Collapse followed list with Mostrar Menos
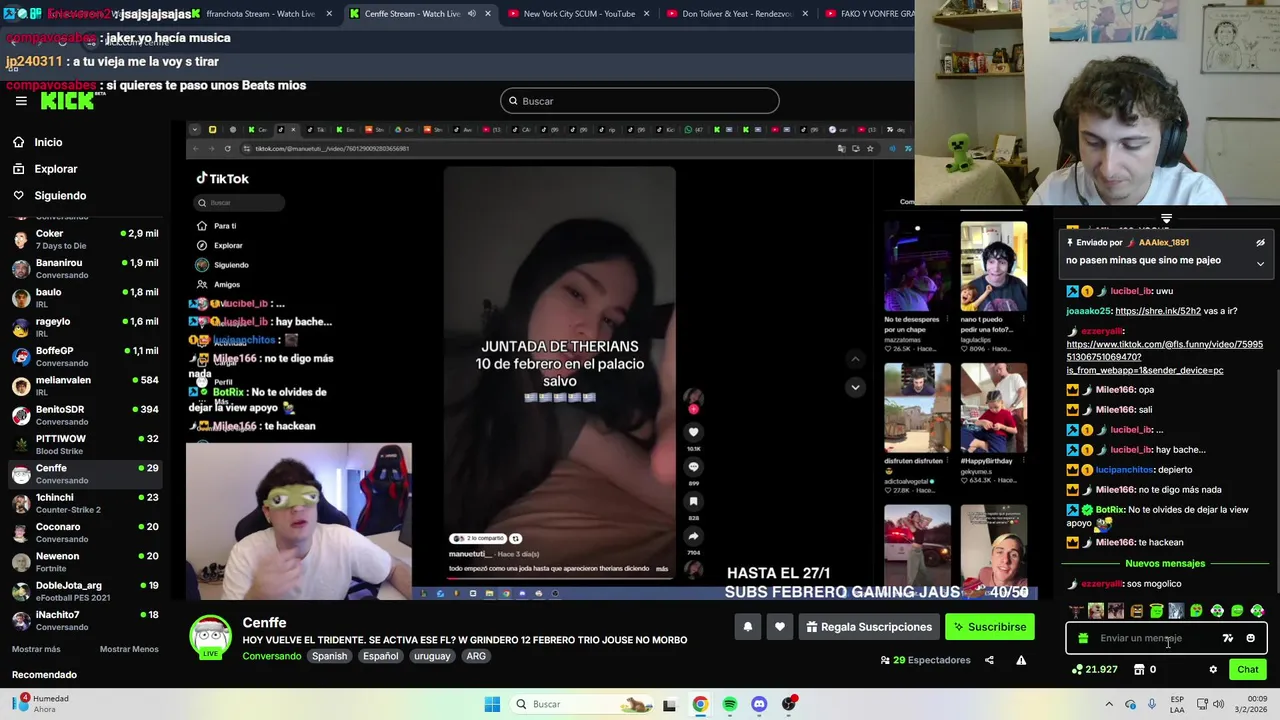 coord(129,649)
